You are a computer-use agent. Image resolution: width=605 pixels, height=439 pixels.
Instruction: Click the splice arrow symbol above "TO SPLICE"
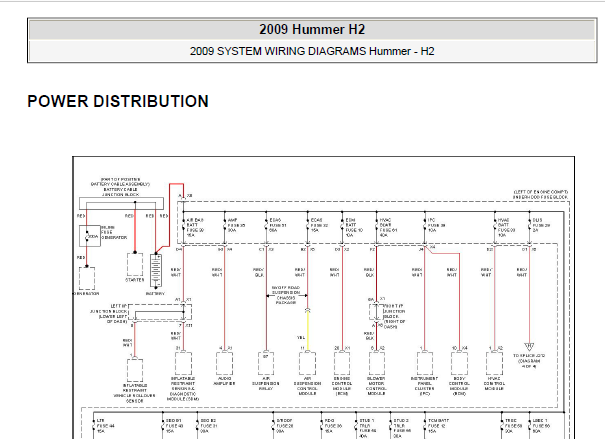(529, 347)
